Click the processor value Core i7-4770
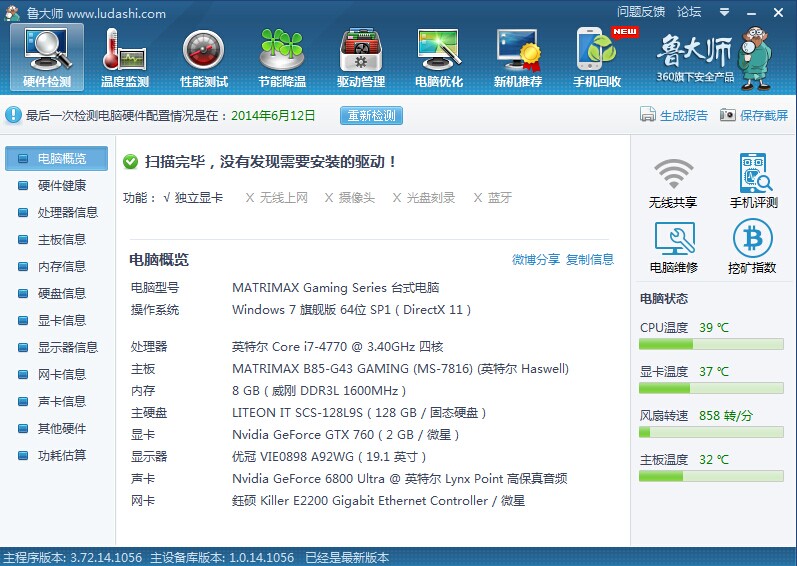 click(x=338, y=347)
